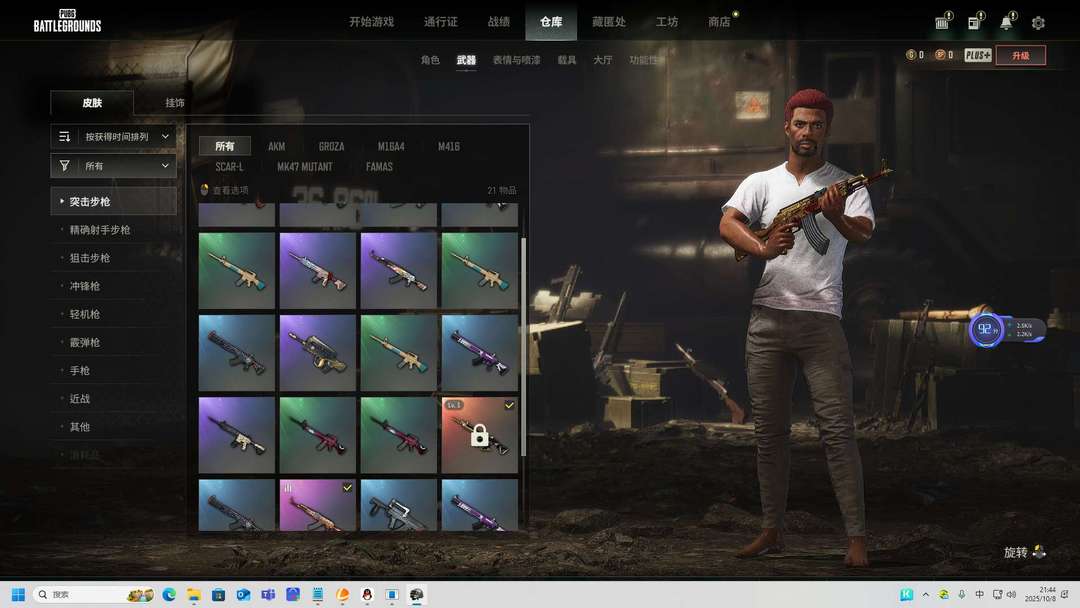The width and height of the screenshot is (1080, 608).
Task: Click the 查看选项 link
Action: 230,190
